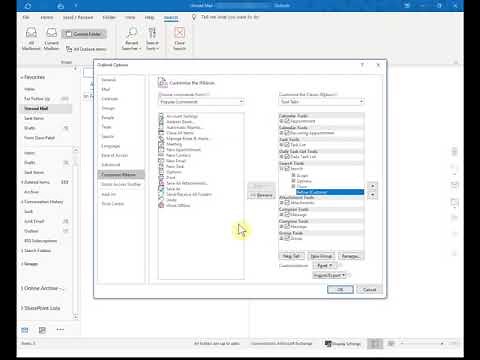Open Trust Center options category

pos(113,204)
